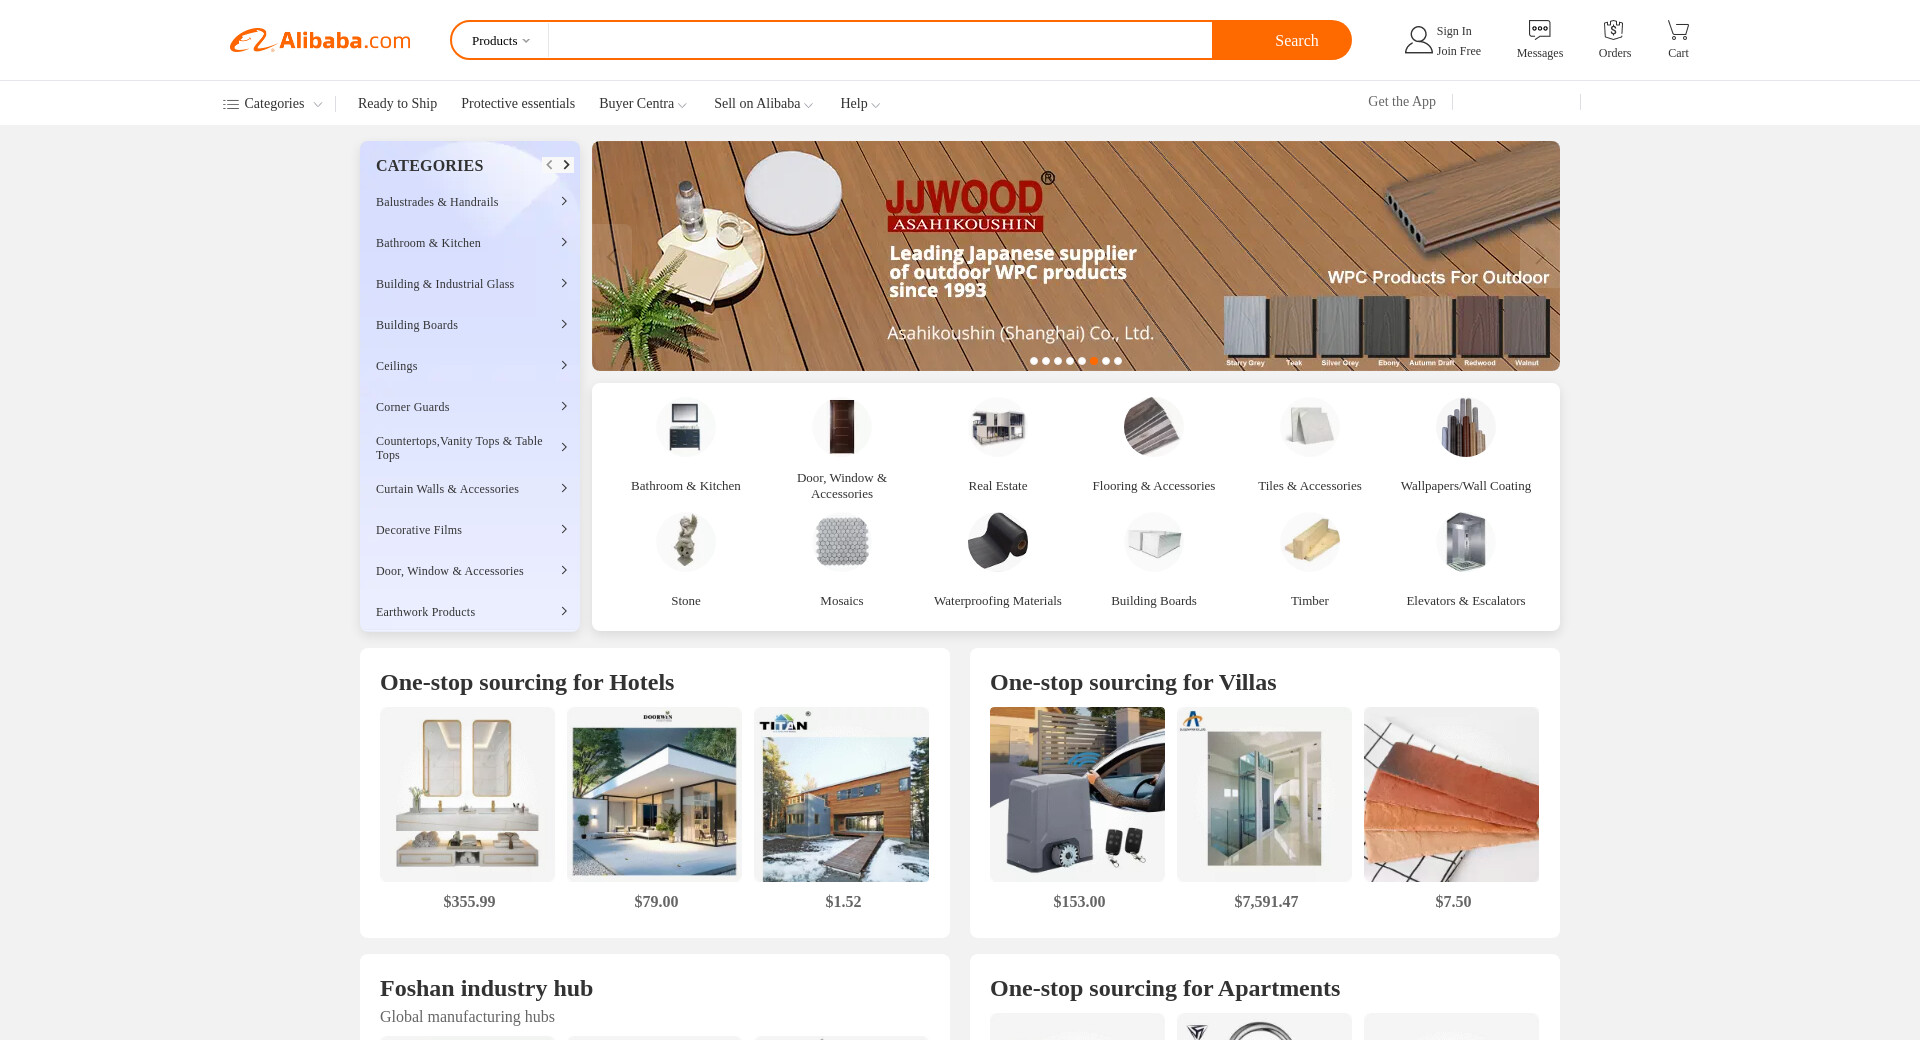
Task: Open the Orders icon
Action: pos(1613,30)
